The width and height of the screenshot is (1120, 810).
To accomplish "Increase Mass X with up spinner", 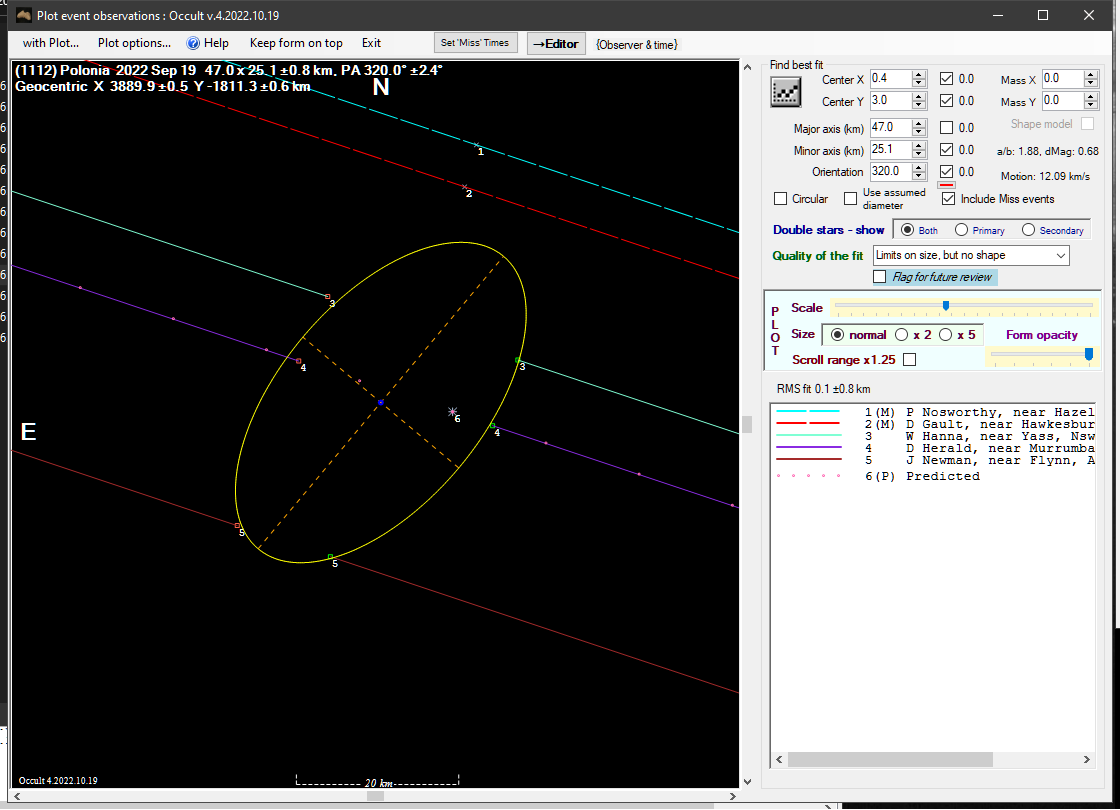I will pos(1090,75).
